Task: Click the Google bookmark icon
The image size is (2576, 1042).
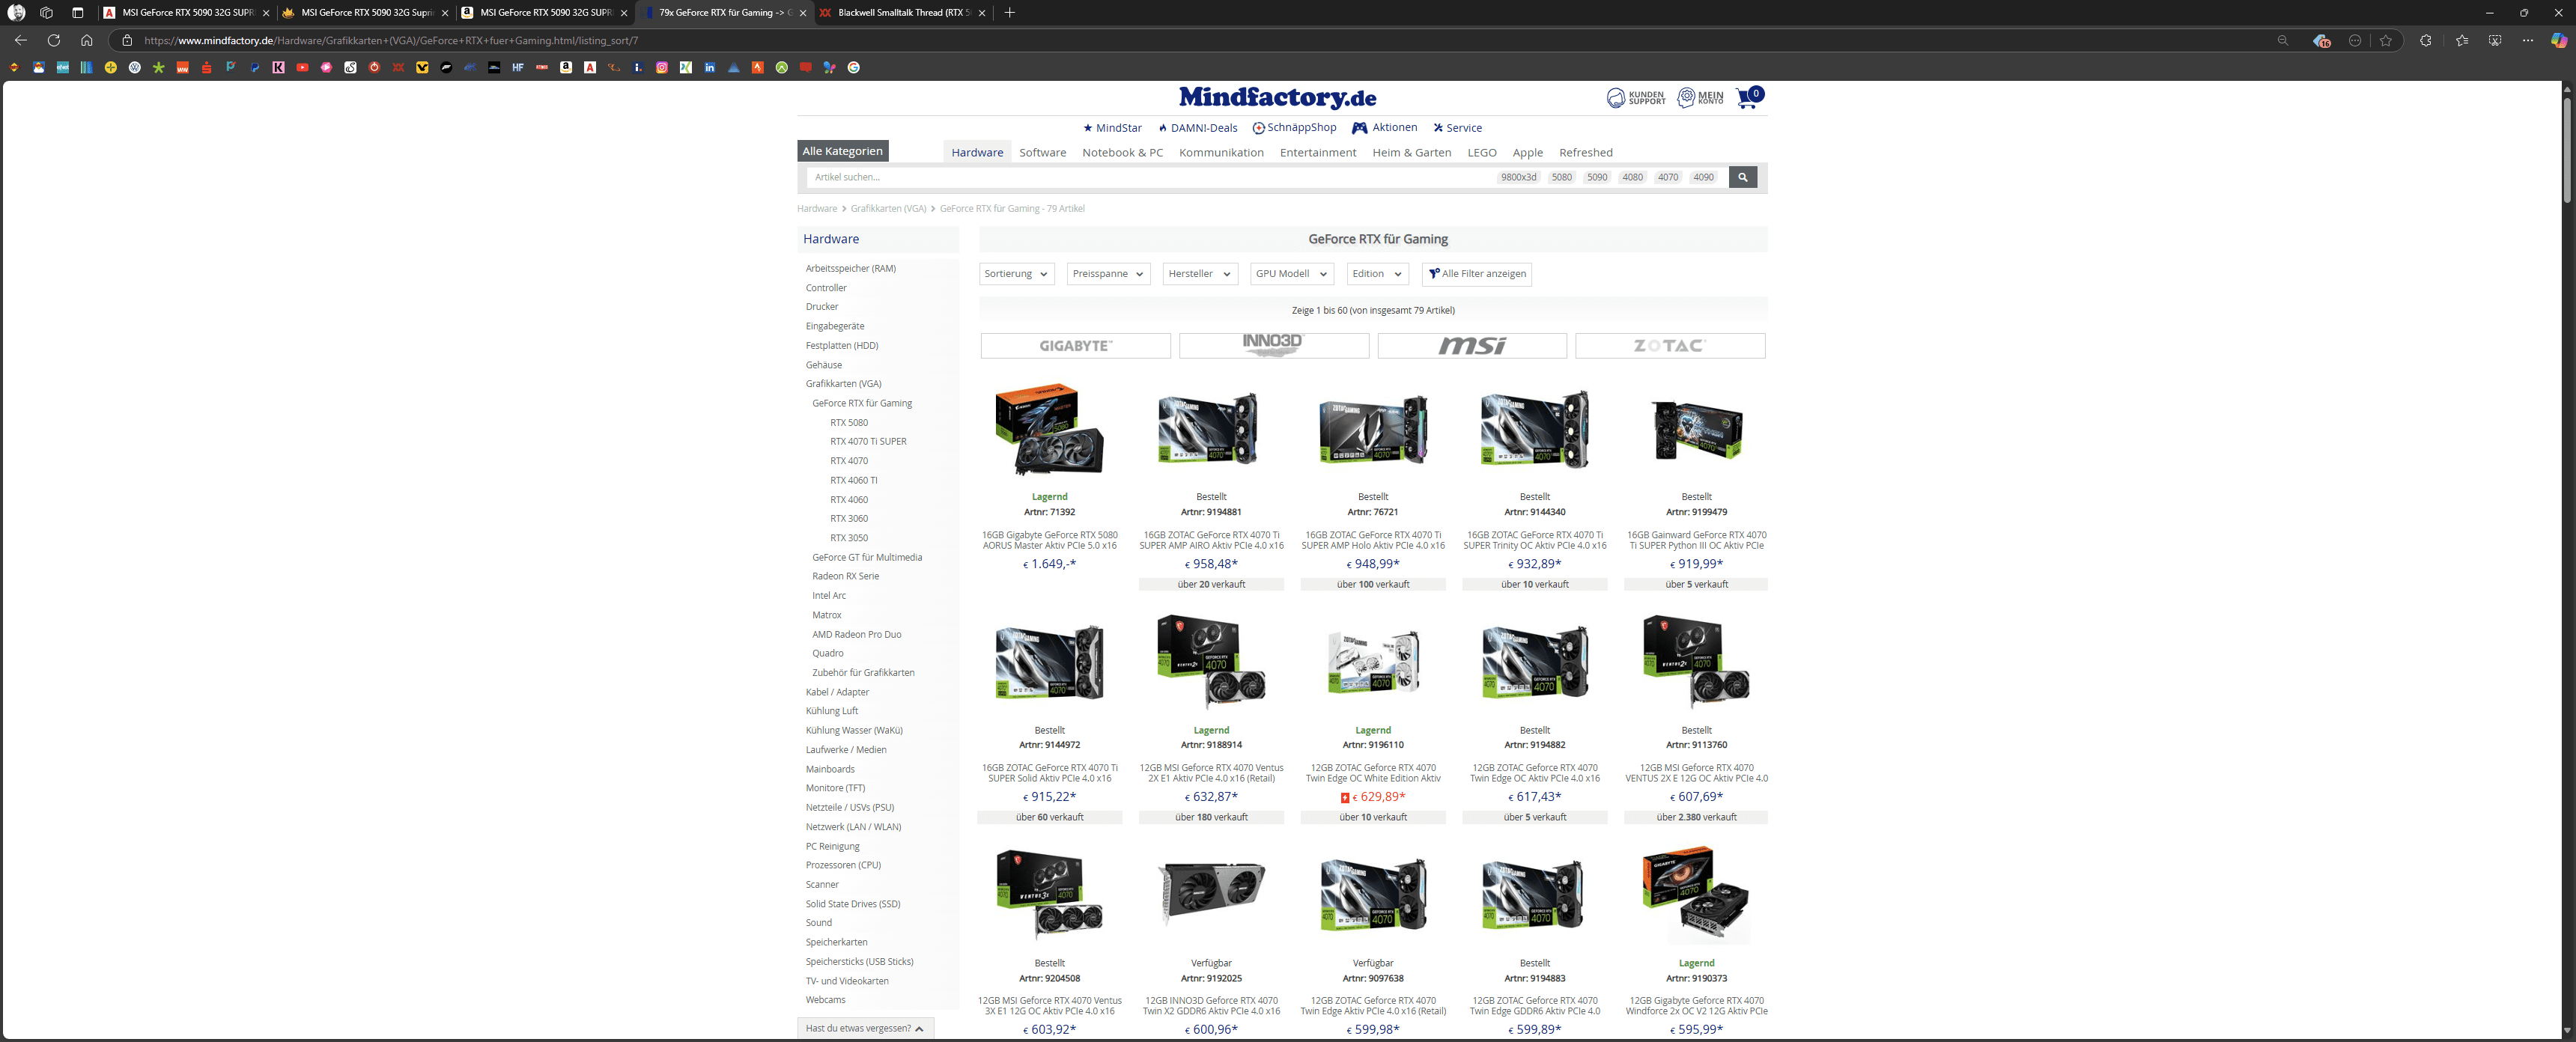Action: click(853, 67)
